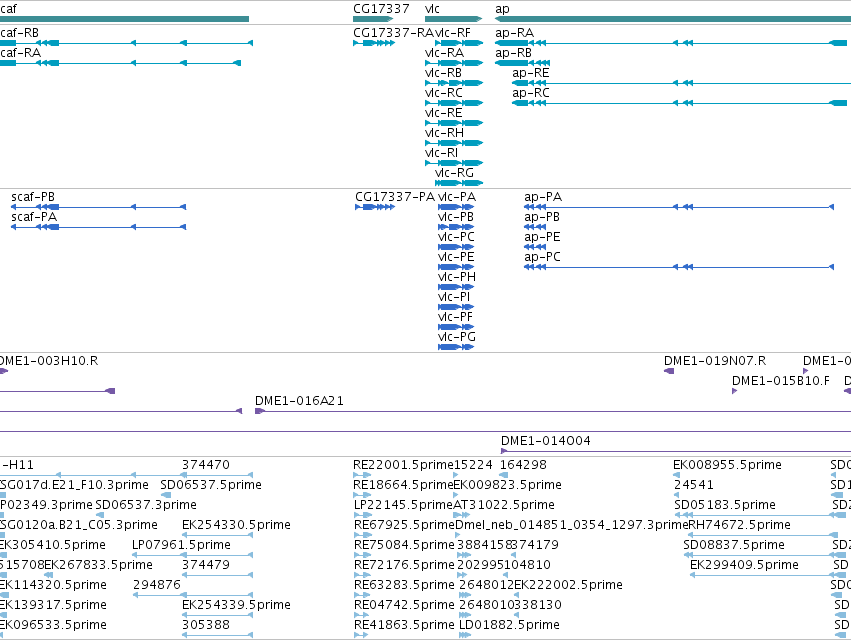Select the RE22001.5prime EST label
This screenshot has height=640, width=851.
(x=403, y=465)
